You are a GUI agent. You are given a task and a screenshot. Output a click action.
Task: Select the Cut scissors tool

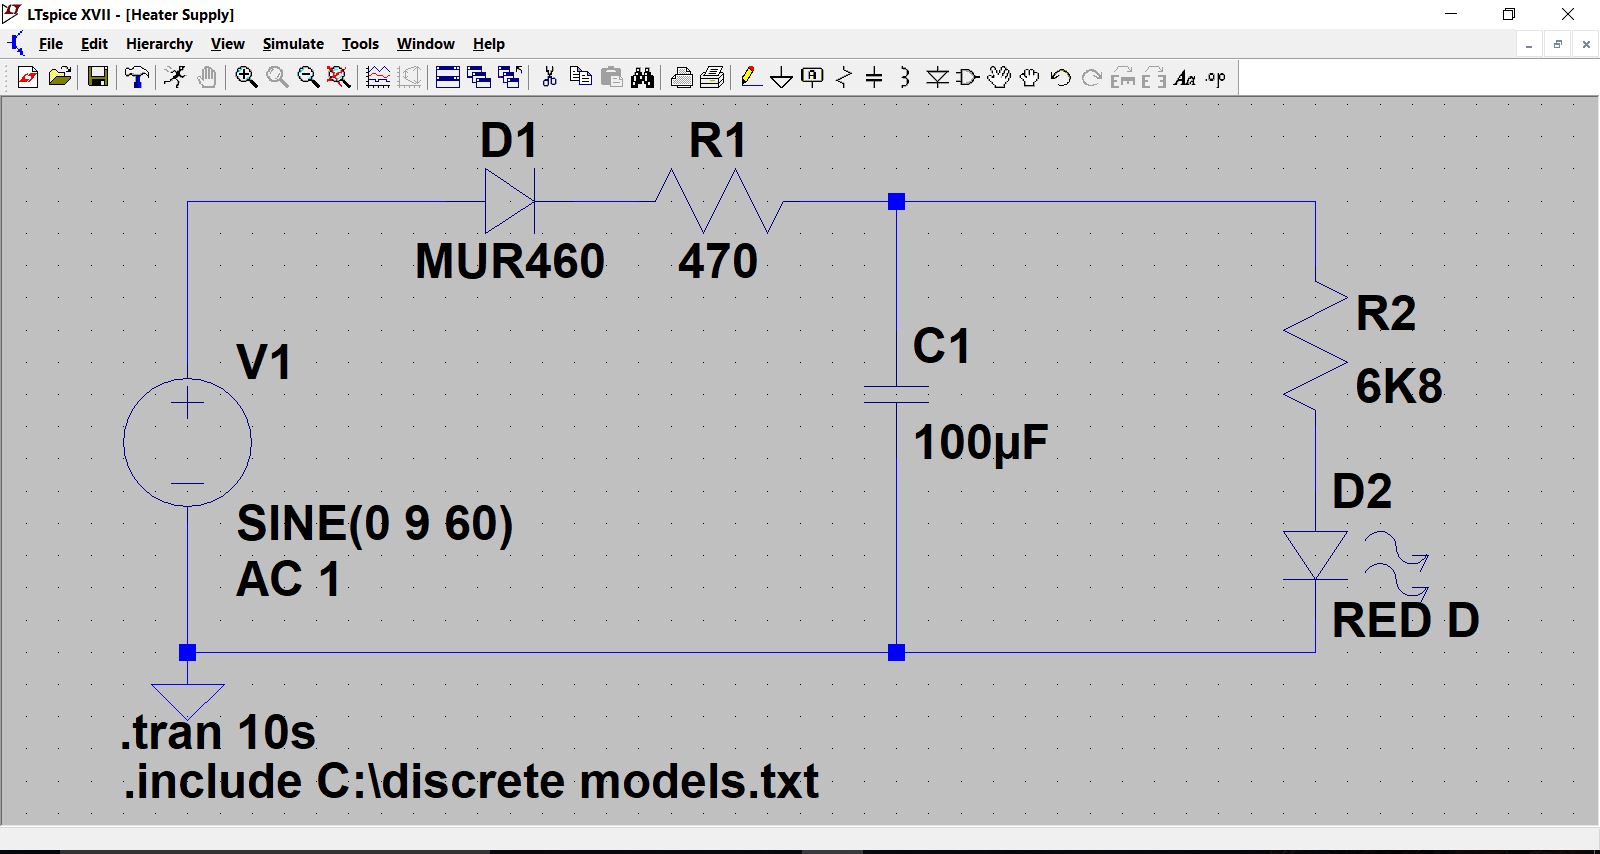(549, 77)
